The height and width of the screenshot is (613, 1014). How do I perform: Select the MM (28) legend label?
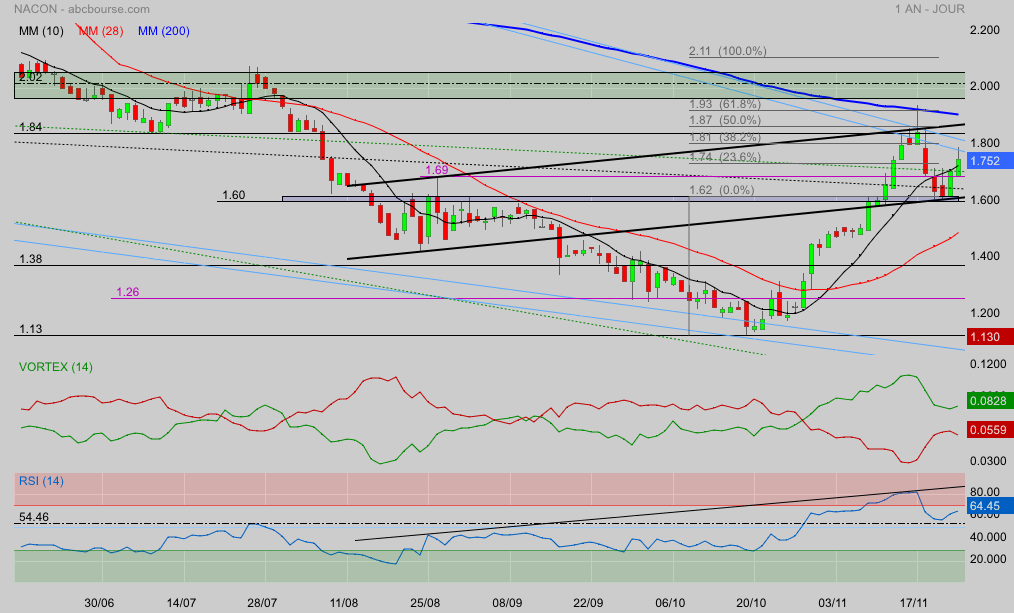101,31
